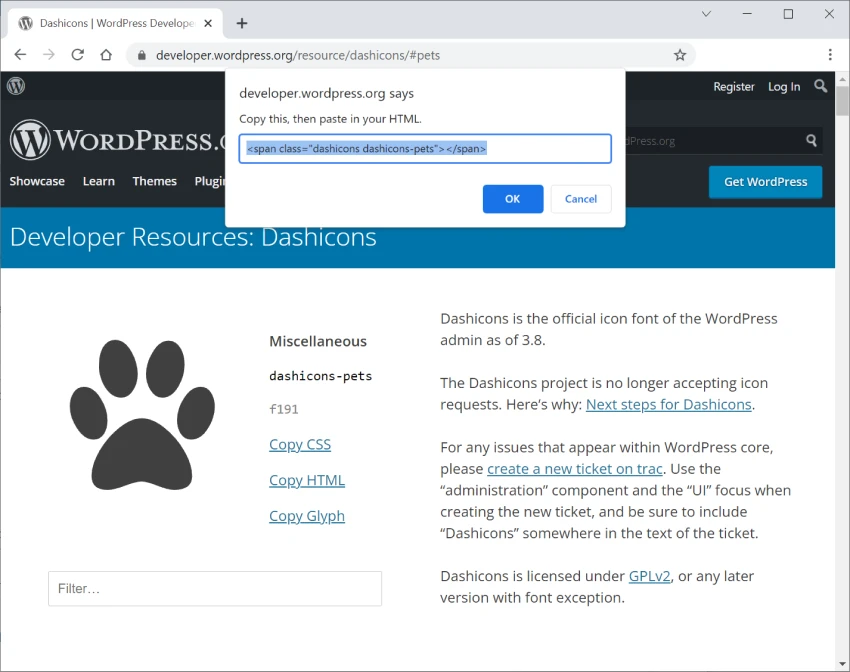Image resolution: width=850 pixels, height=672 pixels.
Task: Open the Learn menu item
Action: (x=99, y=181)
